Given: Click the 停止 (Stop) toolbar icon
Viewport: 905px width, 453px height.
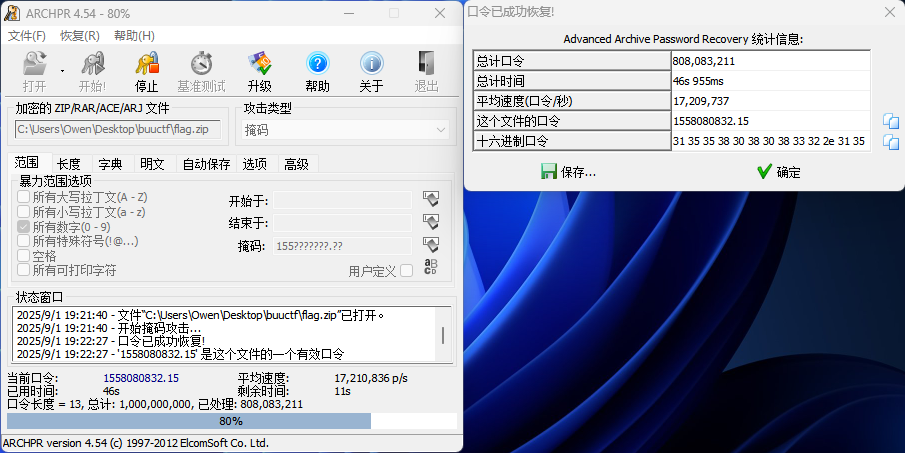Looking at the screenshot, I should (x=147, y=72).
